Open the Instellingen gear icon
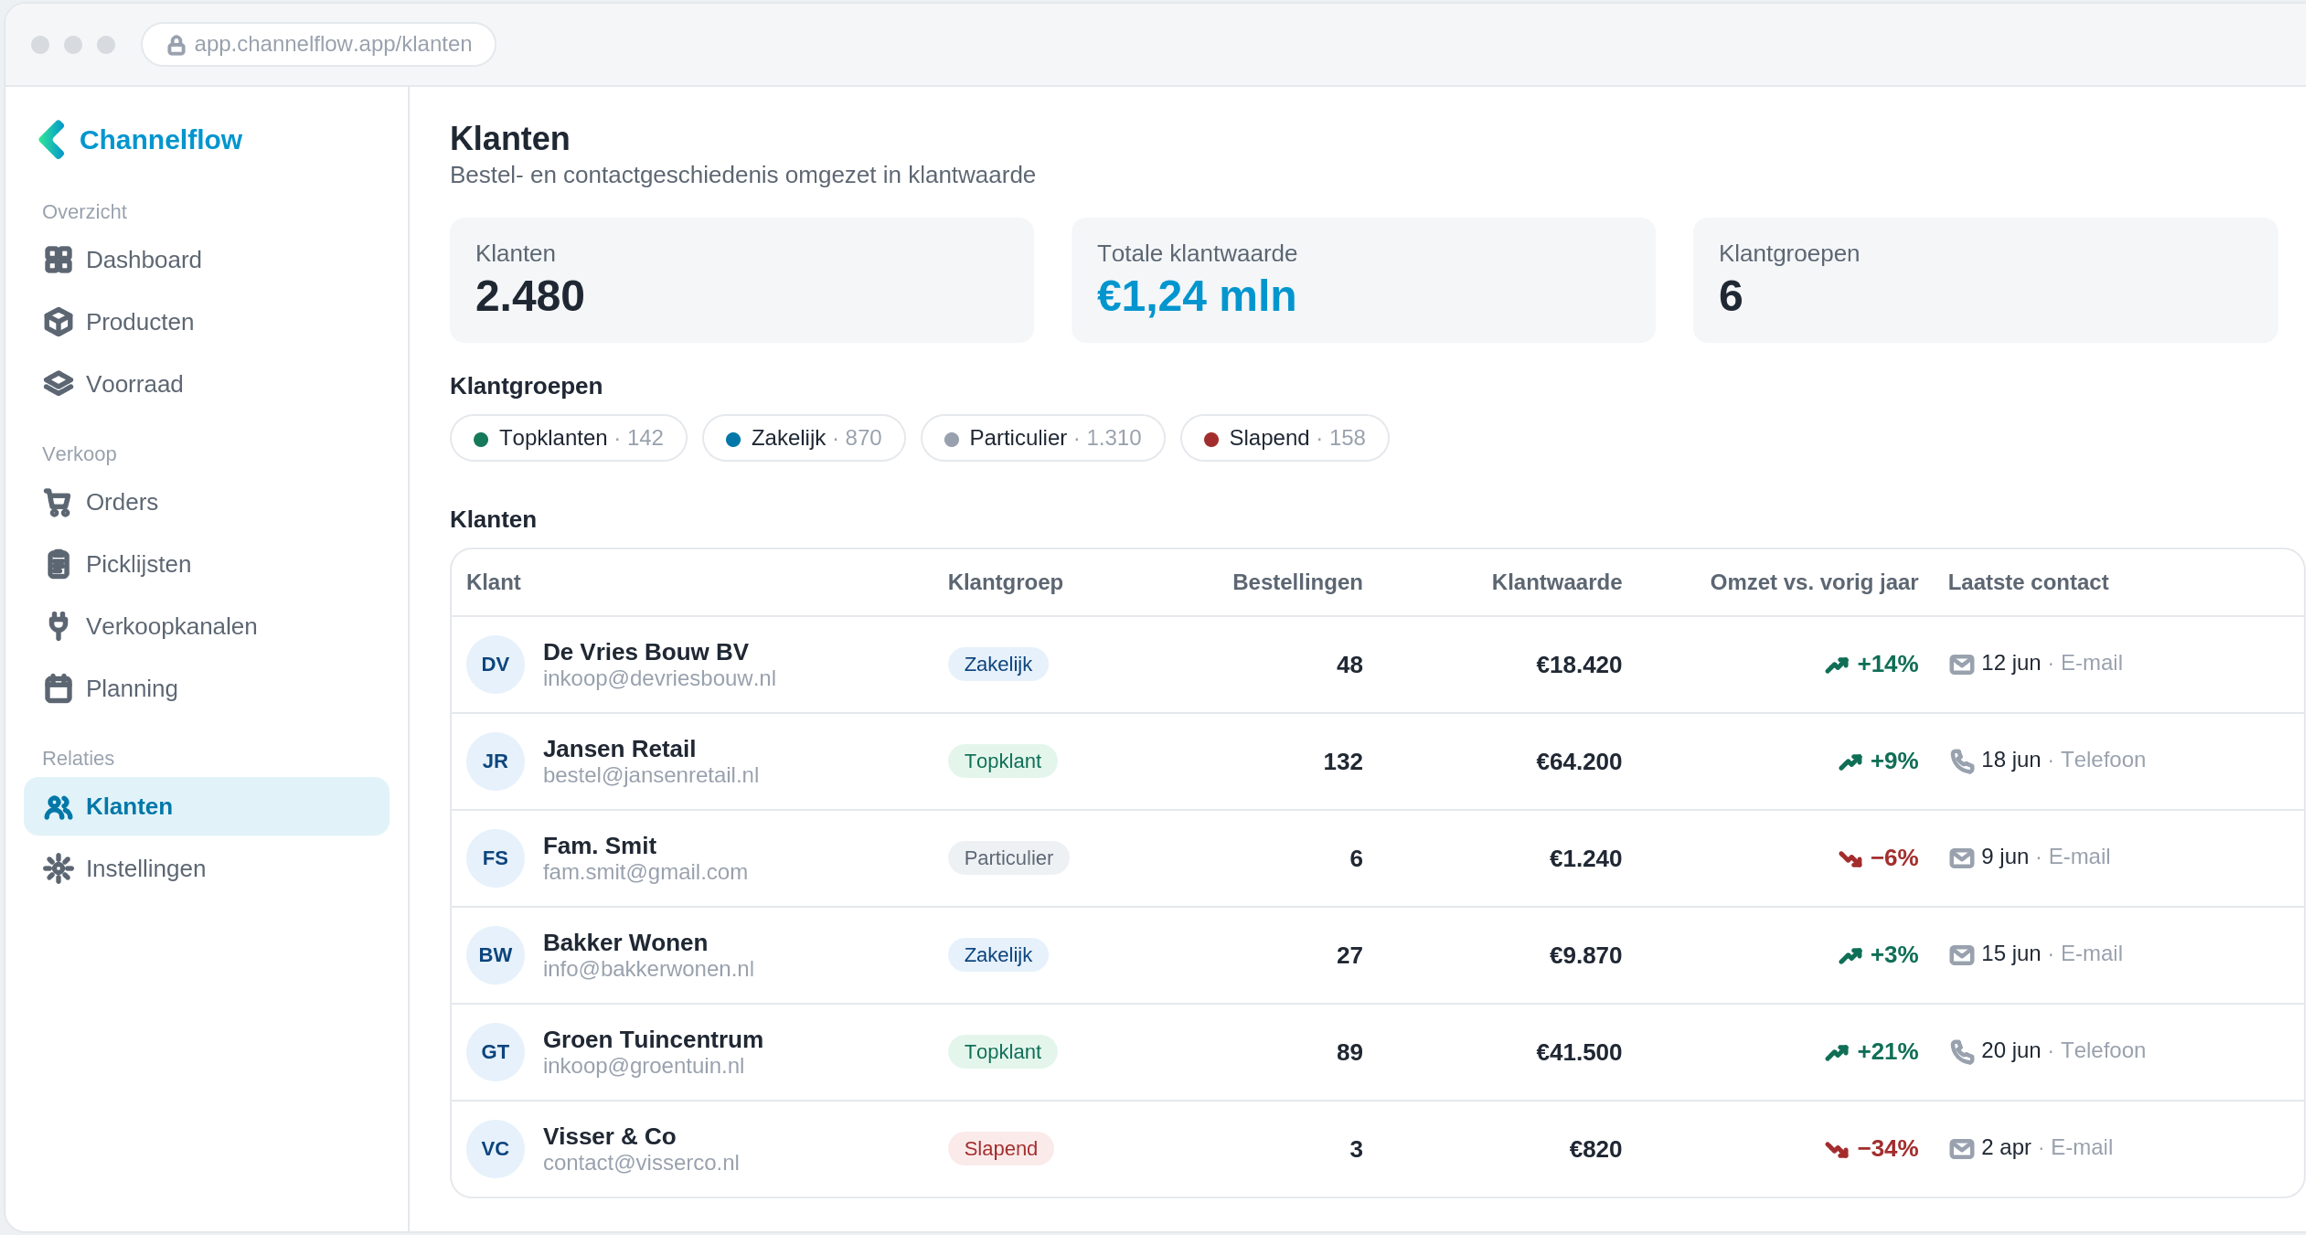2306x1235 pixels. coord(58,868)
